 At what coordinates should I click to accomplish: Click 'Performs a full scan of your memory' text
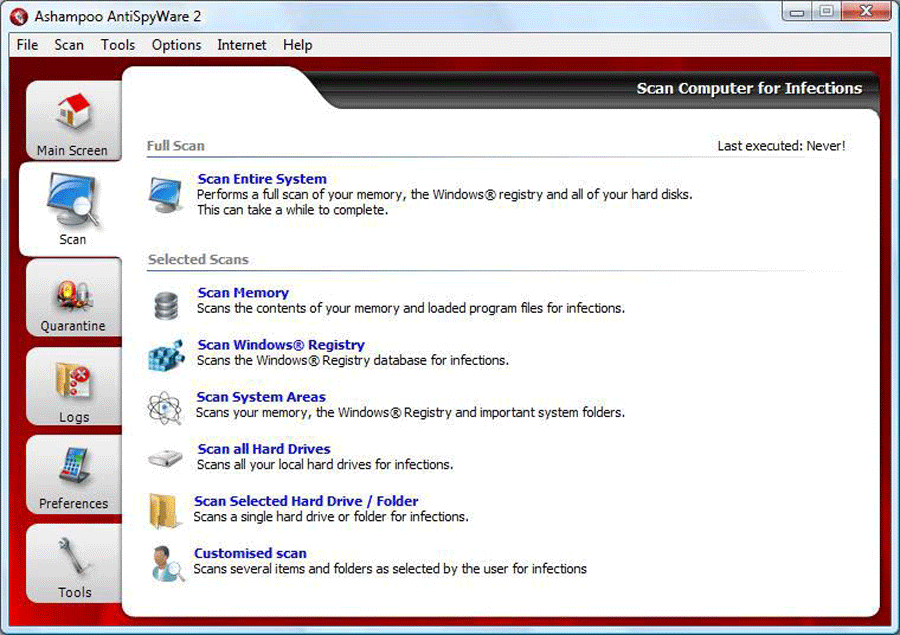click(445, 195)
